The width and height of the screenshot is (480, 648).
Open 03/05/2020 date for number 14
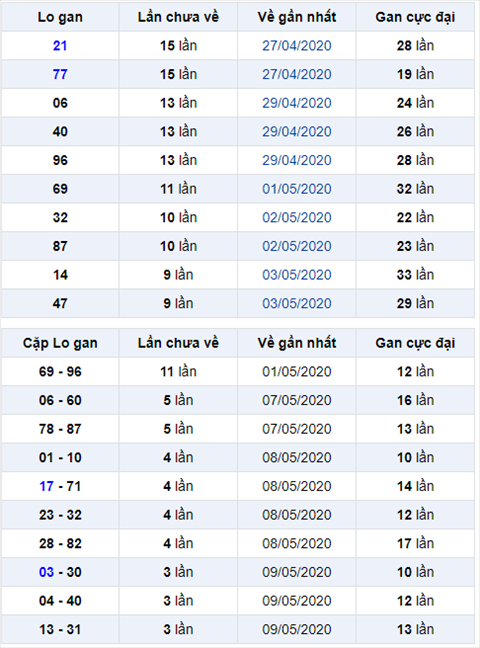point(296,275)
